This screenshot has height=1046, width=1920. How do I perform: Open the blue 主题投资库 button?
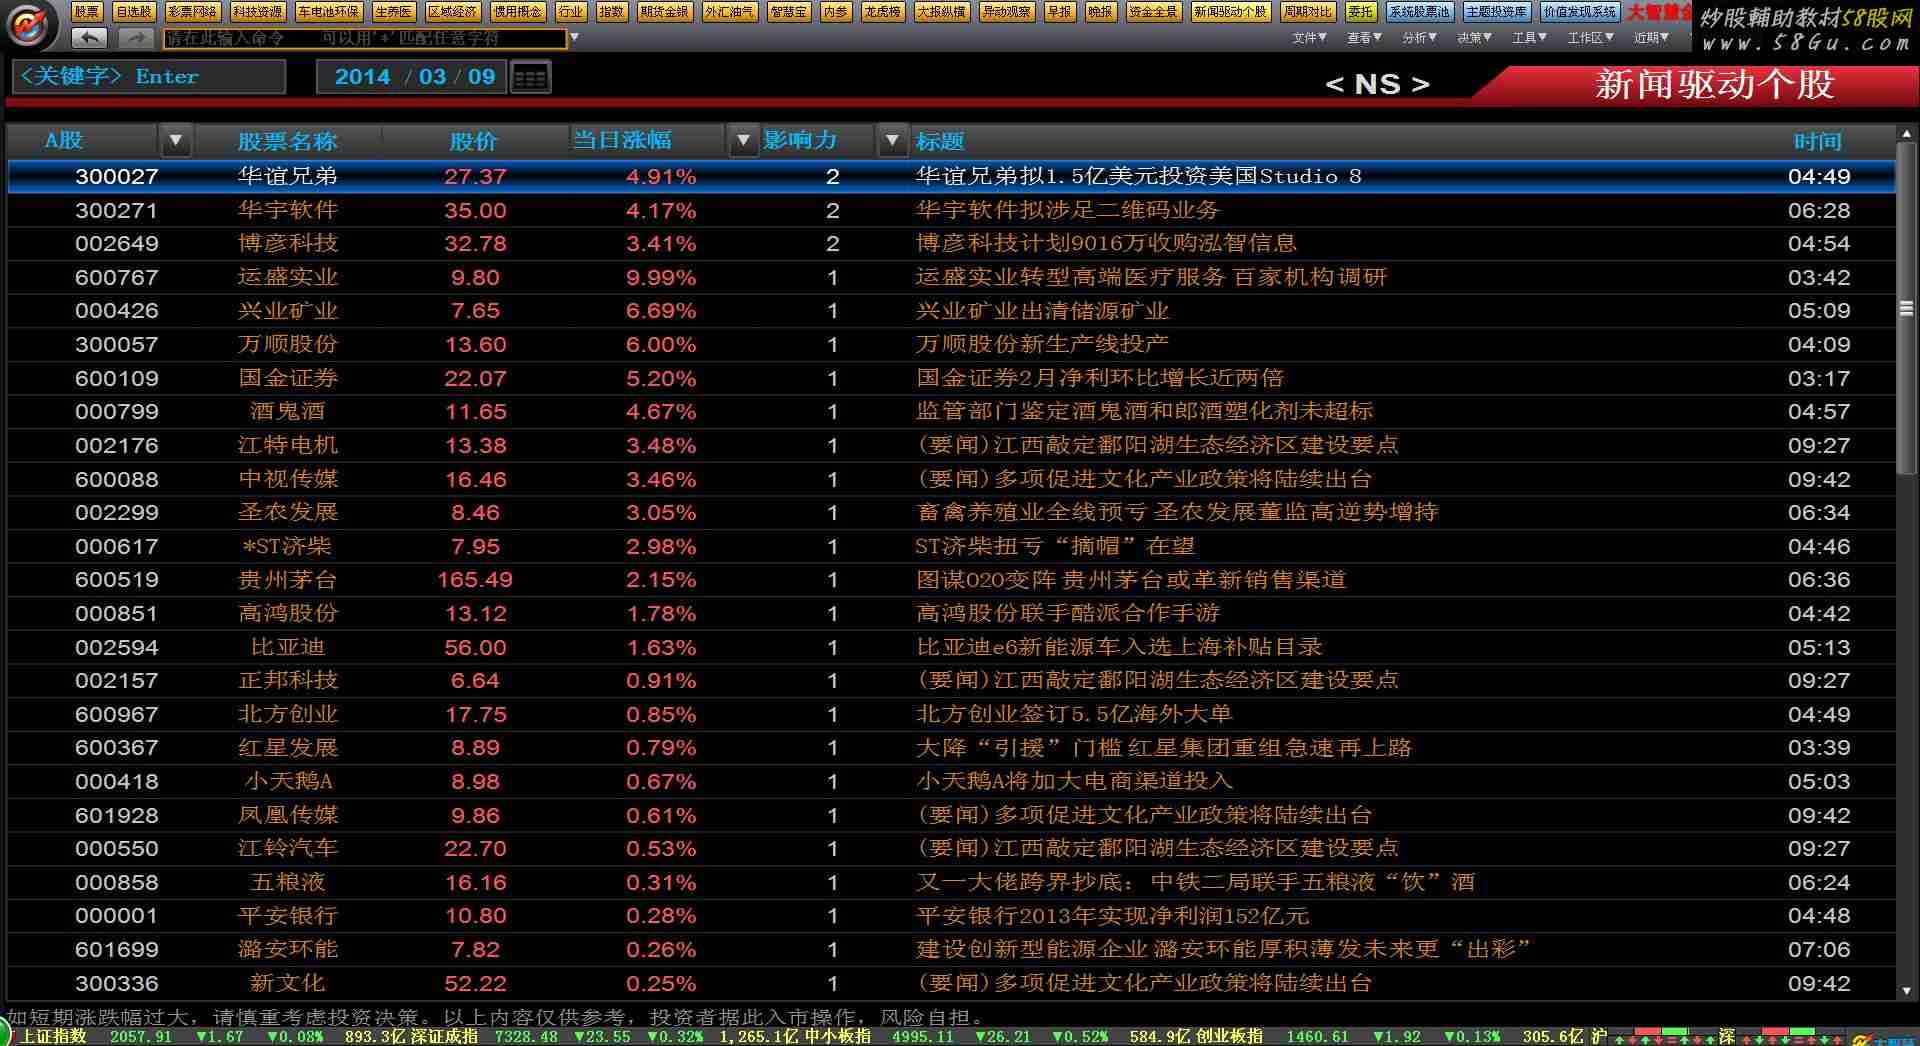[1497, 12]
